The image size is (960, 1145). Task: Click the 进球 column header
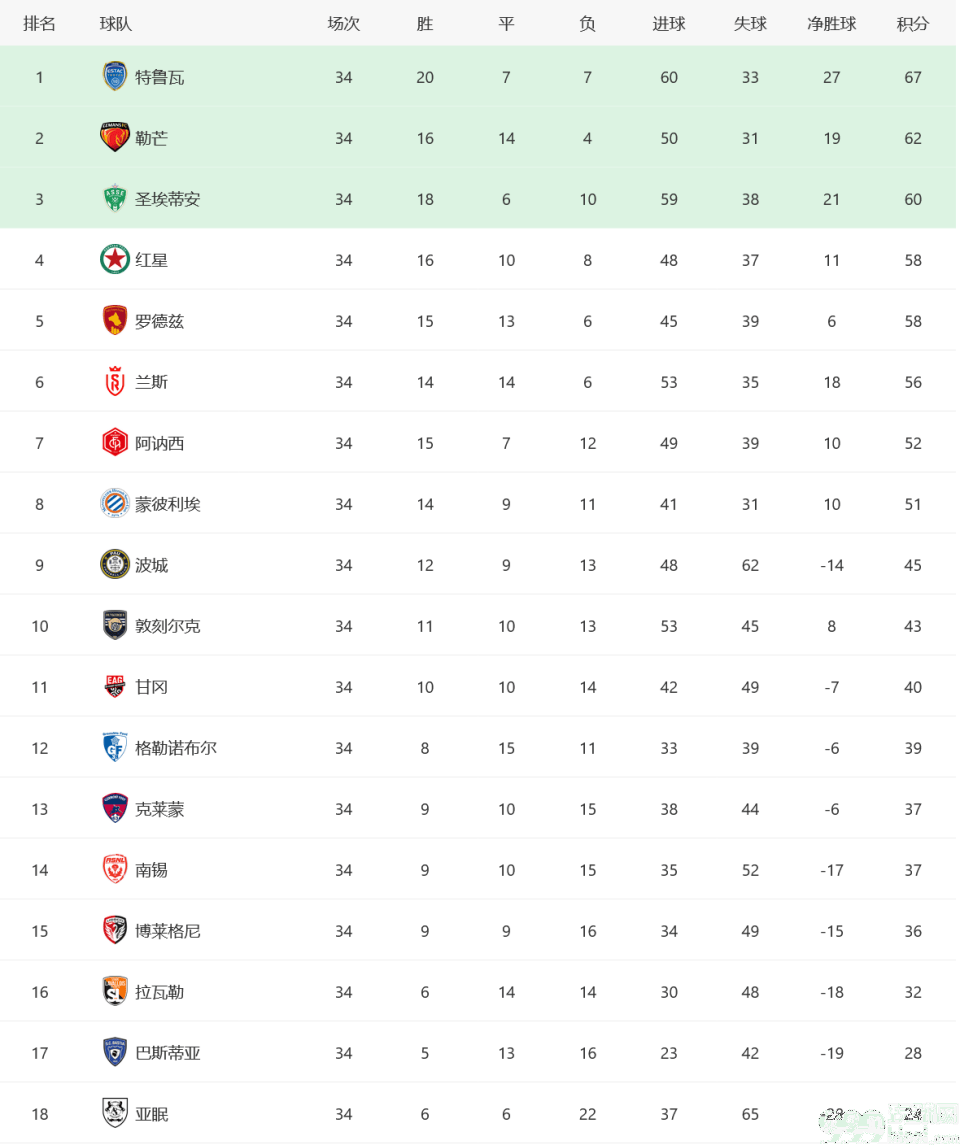click(669, 24)
